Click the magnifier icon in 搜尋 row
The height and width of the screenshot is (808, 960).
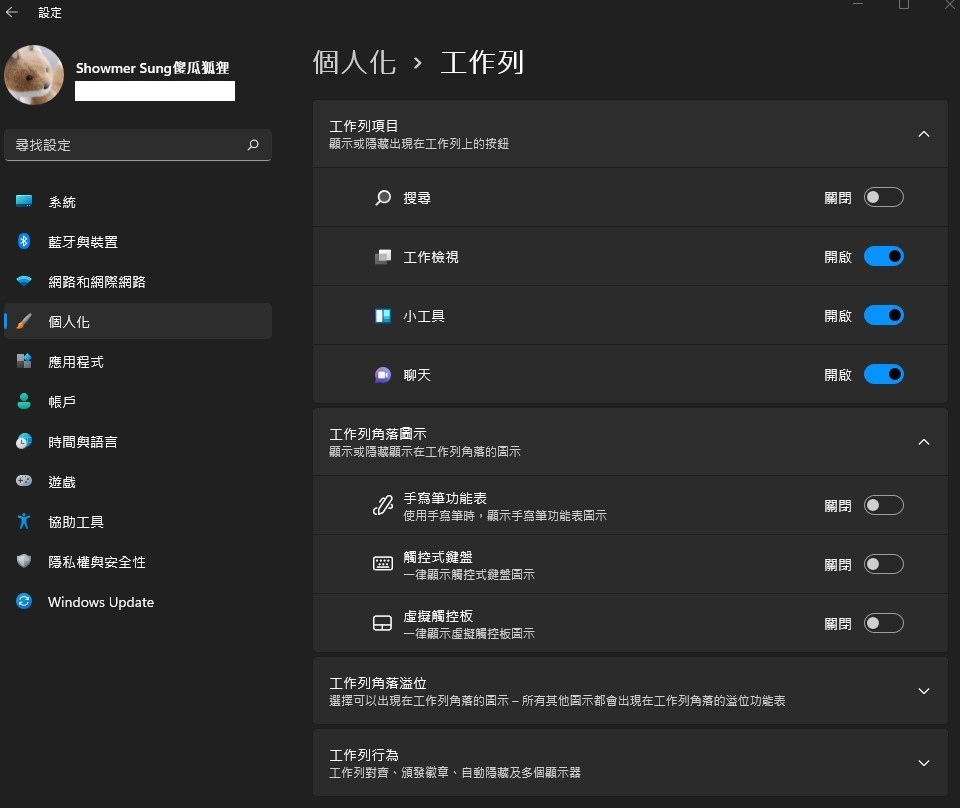[383, 198]
